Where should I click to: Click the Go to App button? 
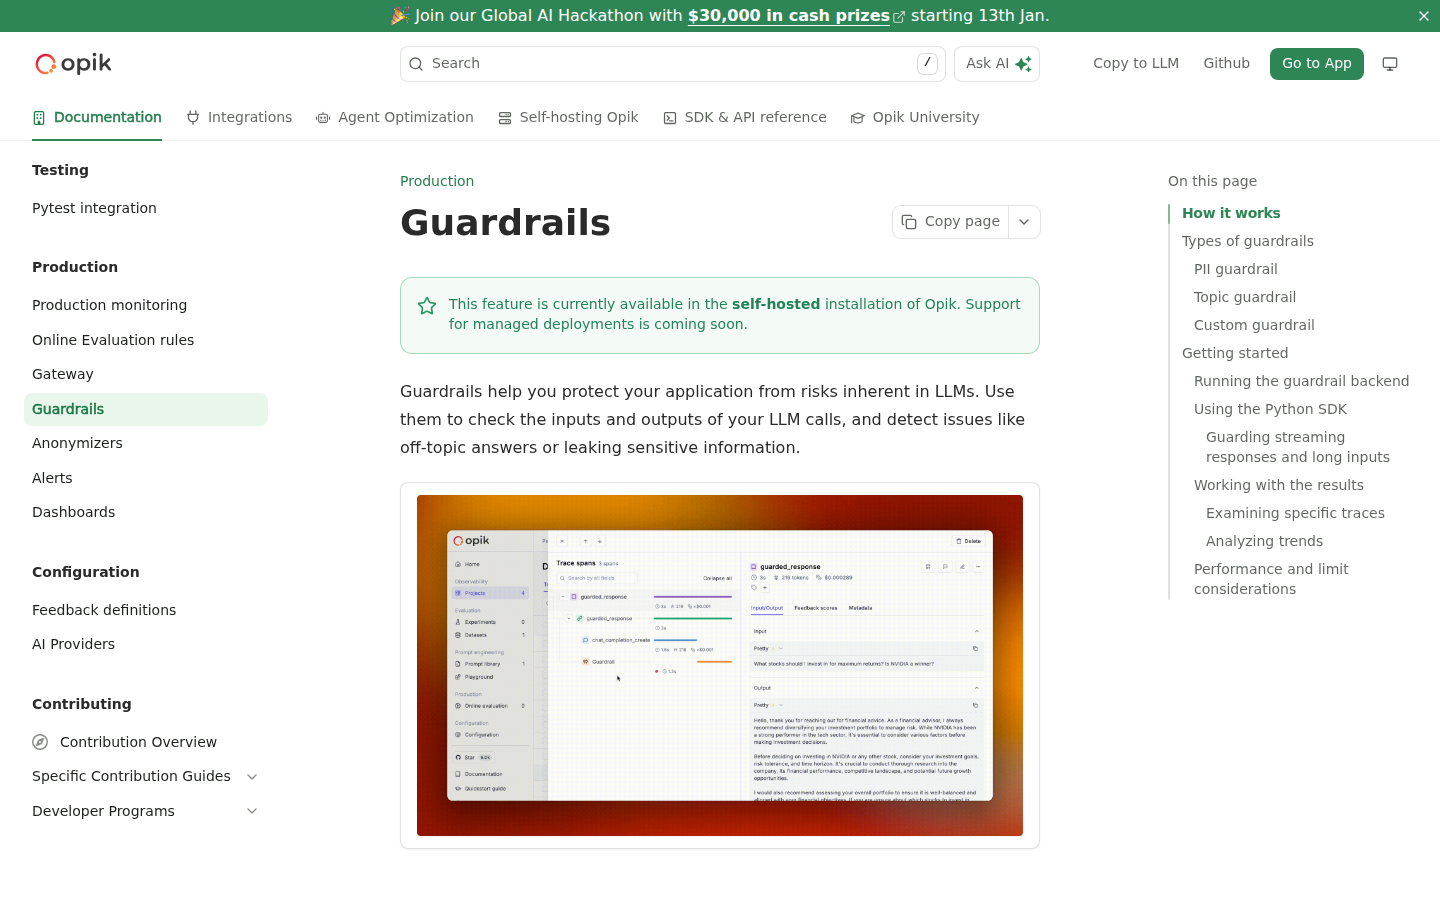point(1316,64)
